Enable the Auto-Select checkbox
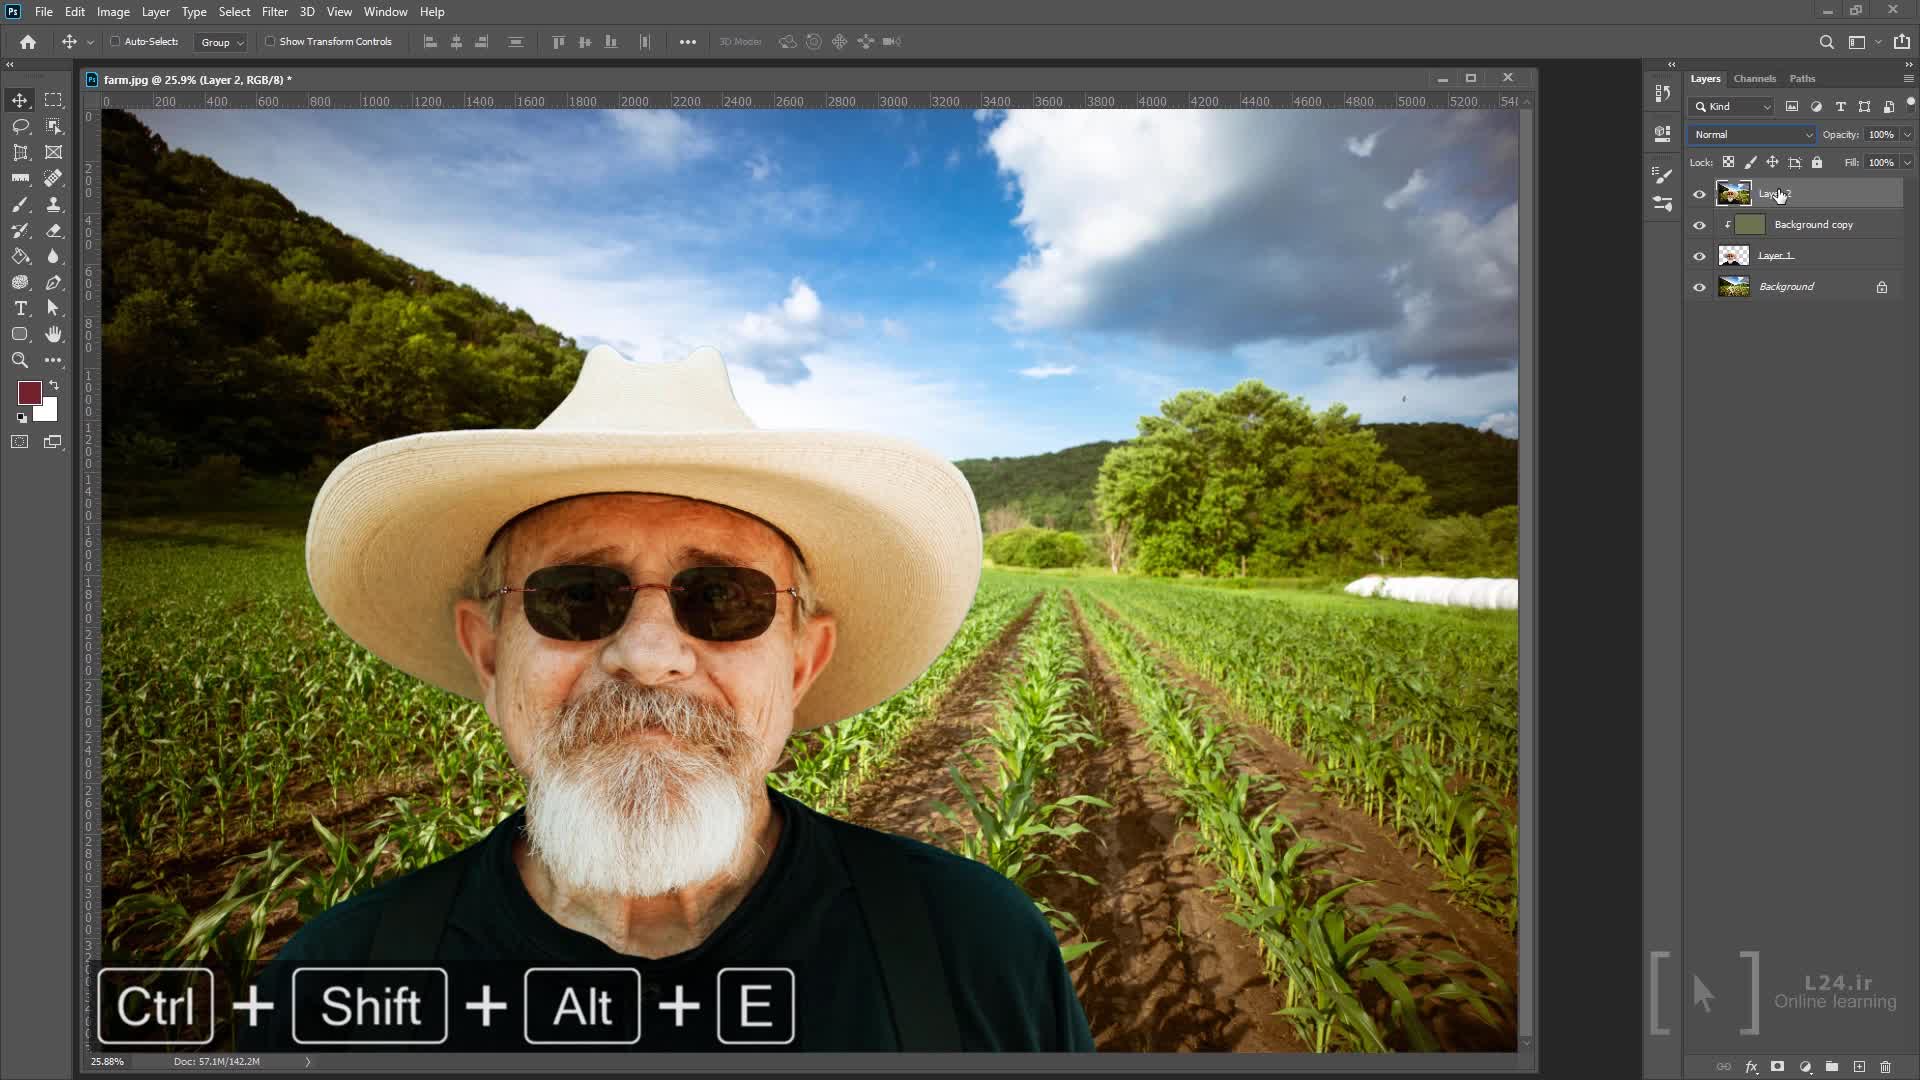Image resolution: width=1920 pixels, height=1080 pixels. click(x=115, y=42)
